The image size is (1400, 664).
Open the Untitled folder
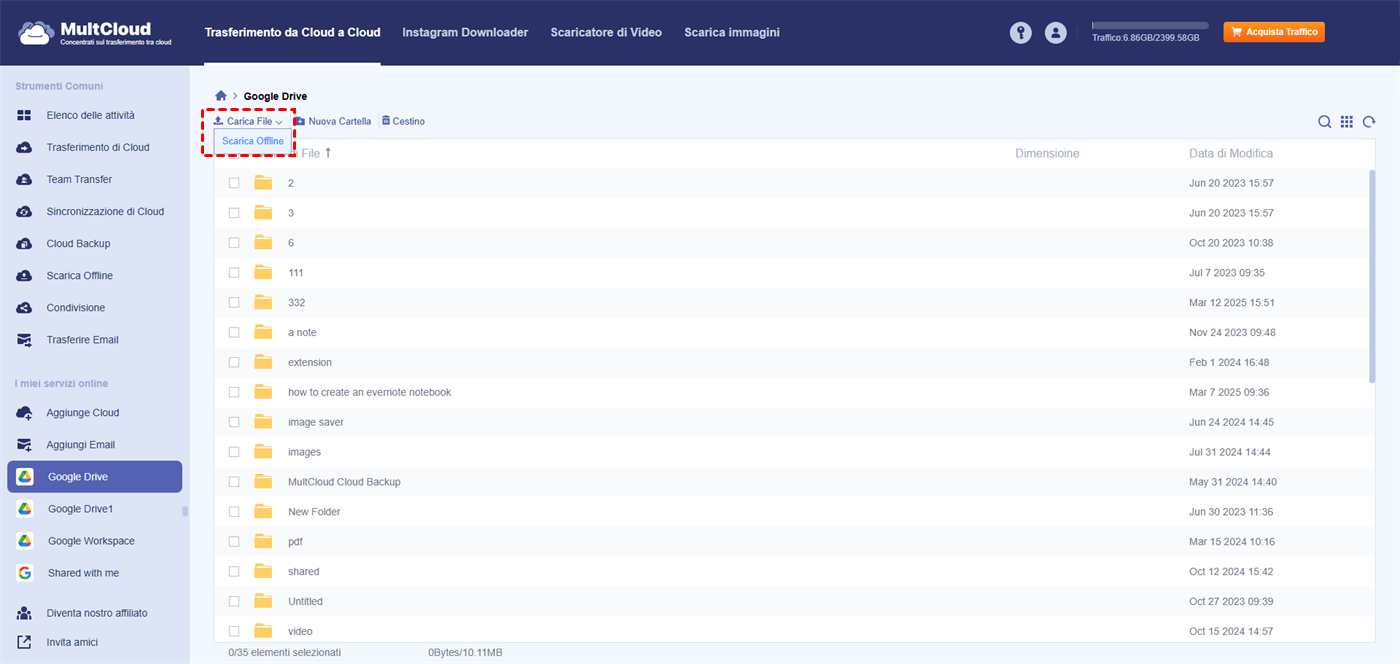(305, 602)
